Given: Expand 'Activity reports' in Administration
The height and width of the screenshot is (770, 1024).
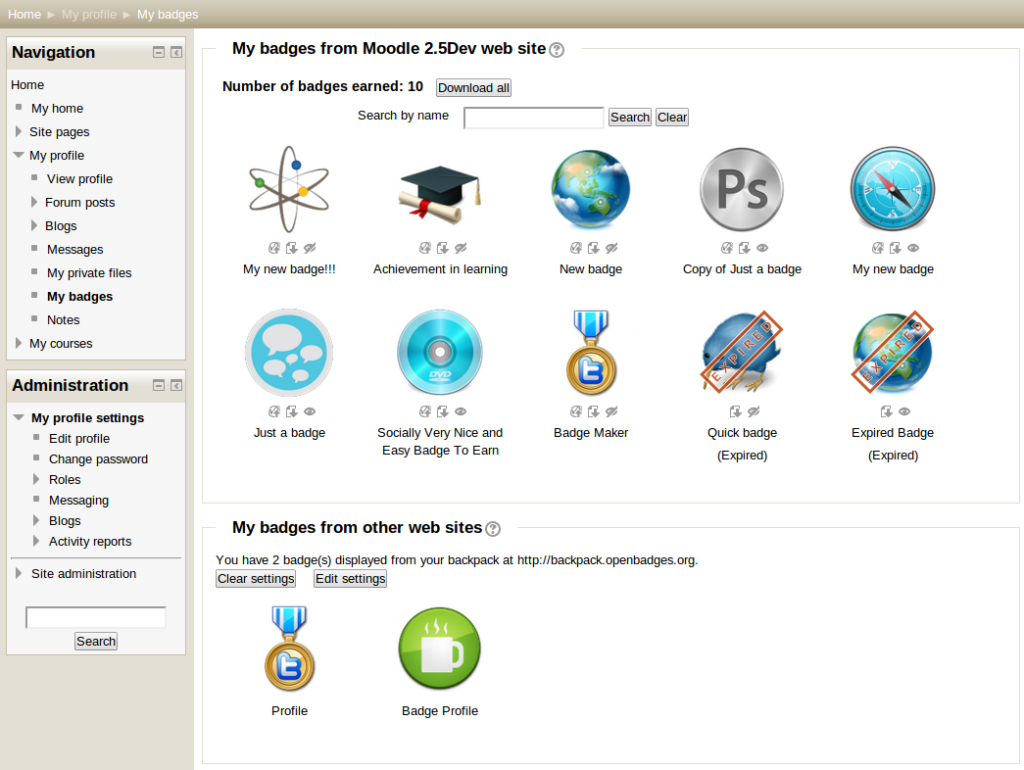Looking at the screenshot, I should click(37, 541).
